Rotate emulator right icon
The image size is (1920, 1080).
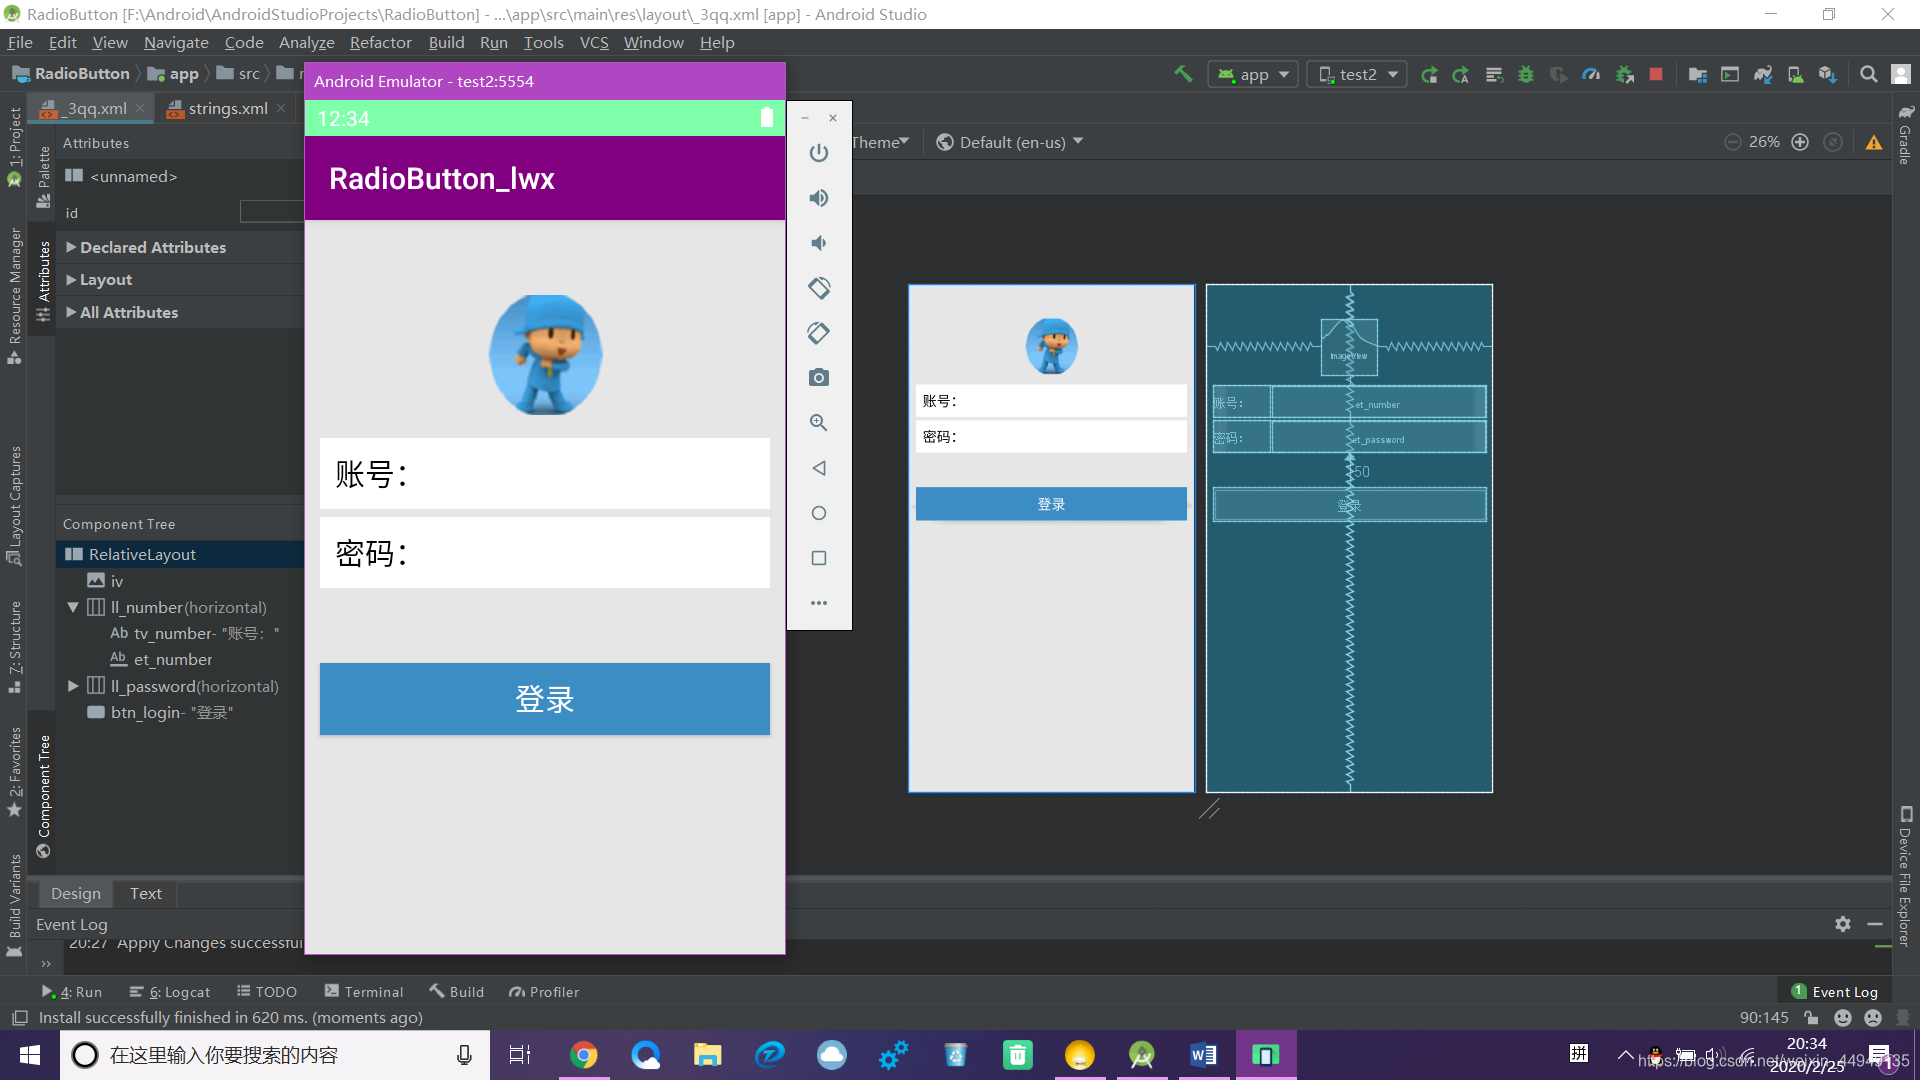point(819,333)
